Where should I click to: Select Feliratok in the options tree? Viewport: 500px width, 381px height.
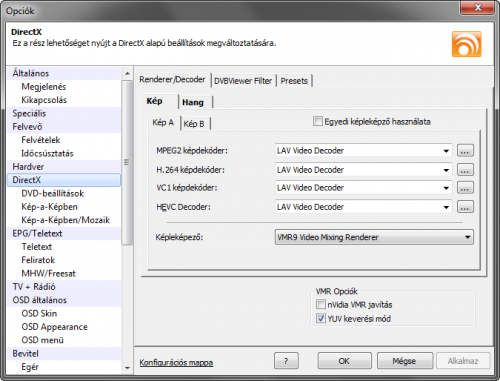click(64, 260)
